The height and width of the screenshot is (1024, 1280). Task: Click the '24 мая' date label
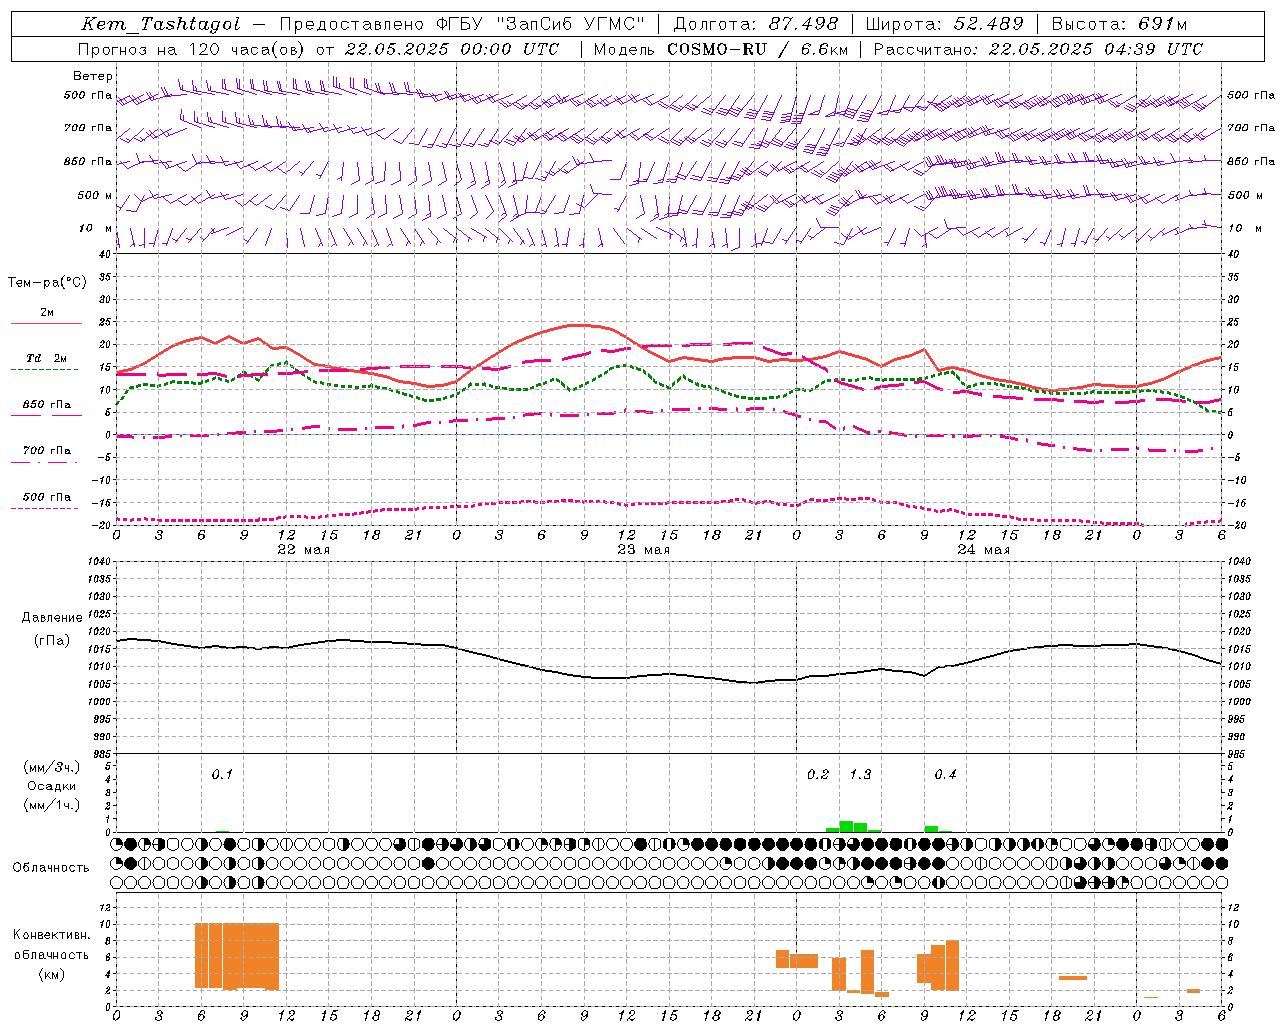[983, 550]
